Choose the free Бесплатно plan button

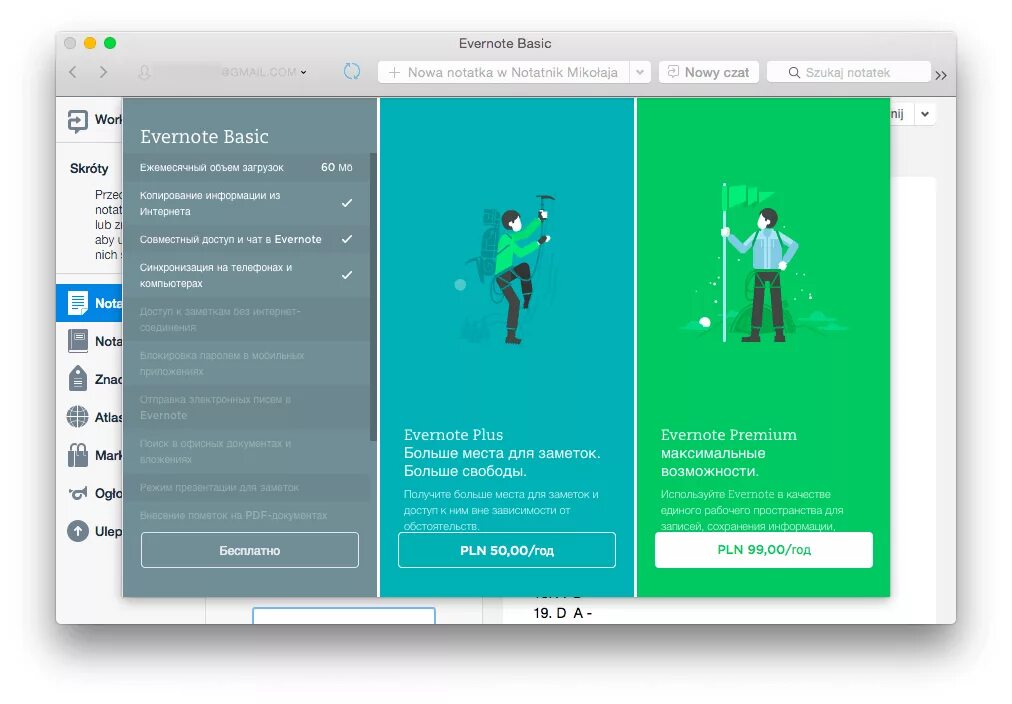250,550
